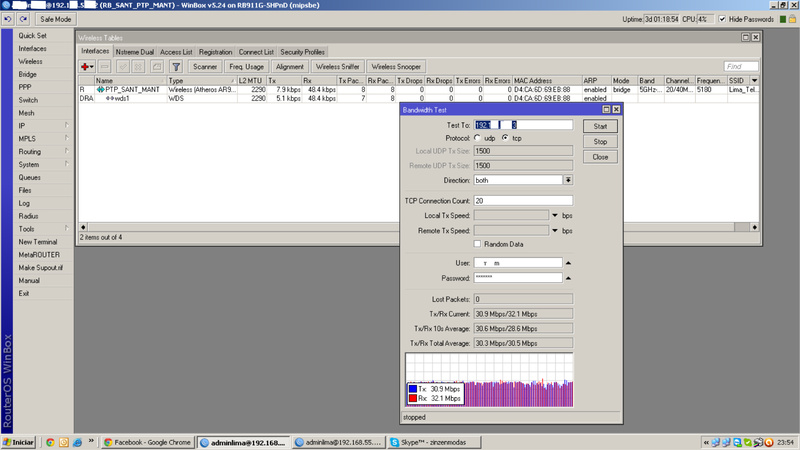Switch to the Registration tab
800x450 pixels.
(x=215, y=51)
